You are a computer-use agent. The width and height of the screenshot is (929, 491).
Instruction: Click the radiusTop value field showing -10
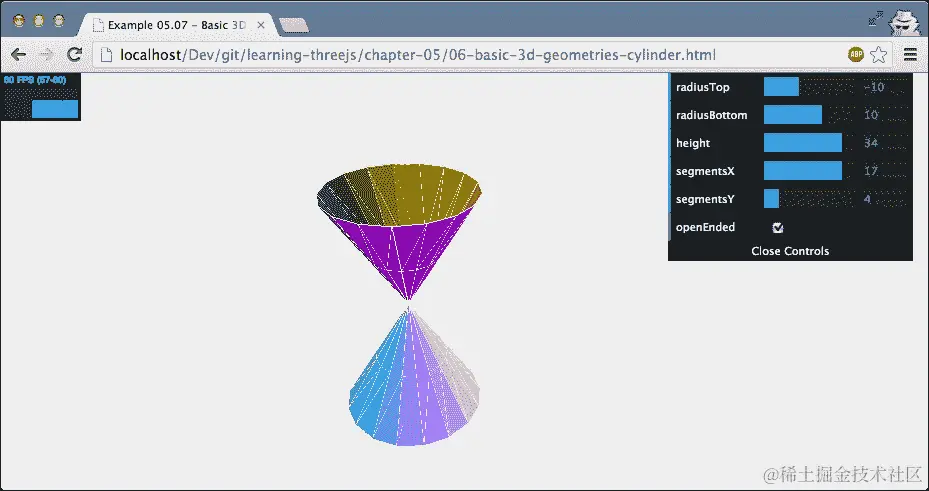(885, 87)
